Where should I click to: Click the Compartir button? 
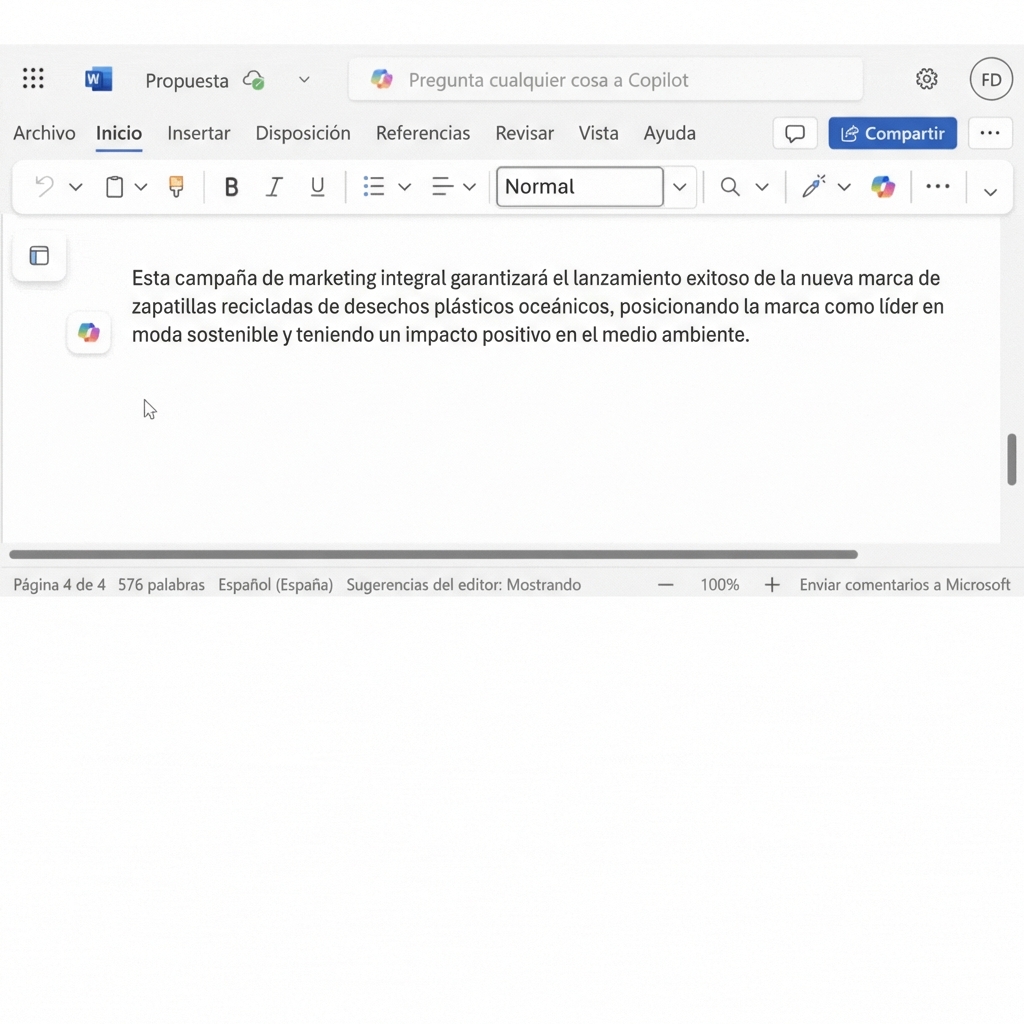892,133
